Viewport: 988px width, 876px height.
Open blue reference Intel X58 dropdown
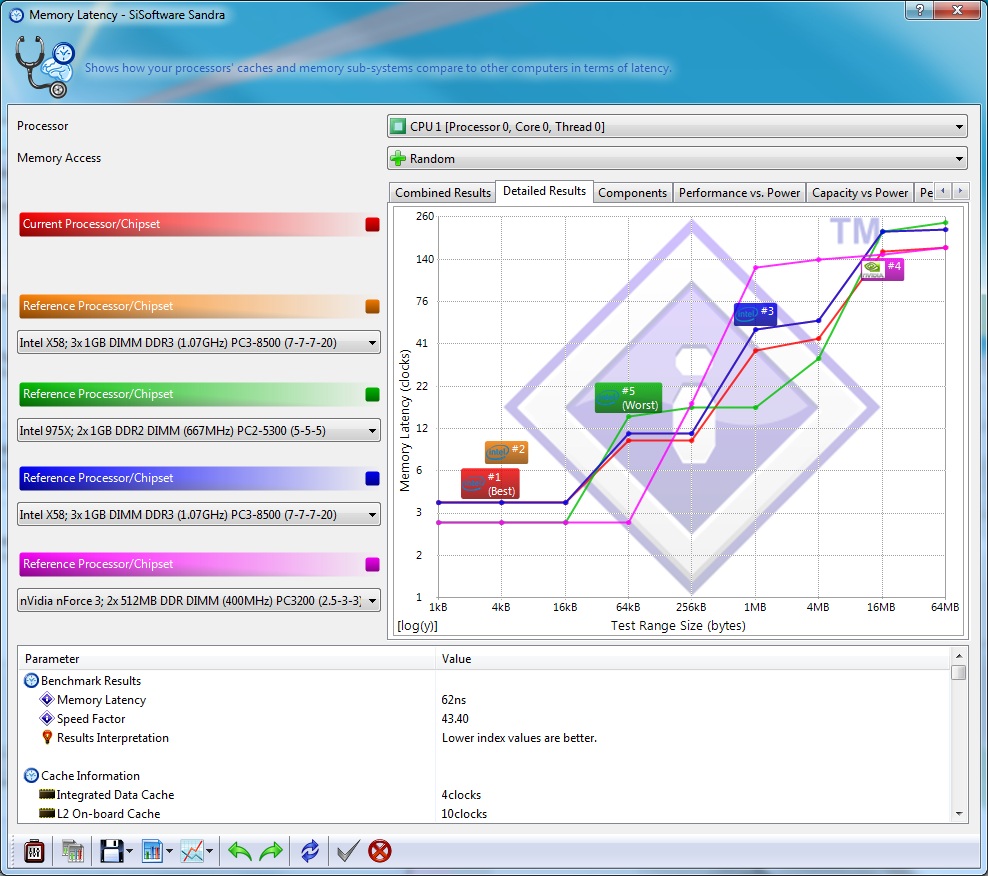point(198,514)
